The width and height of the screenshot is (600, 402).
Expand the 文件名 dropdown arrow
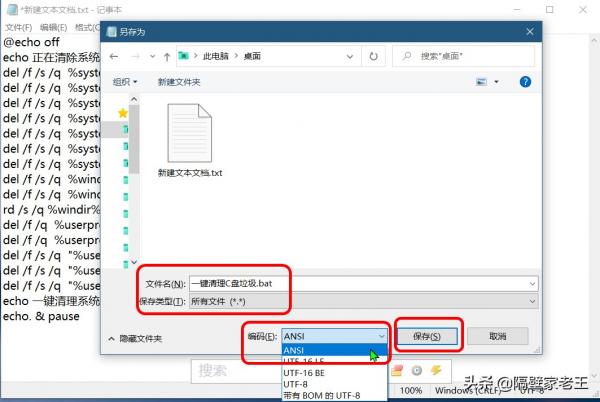pyautogui.click(x=532, y=284)
